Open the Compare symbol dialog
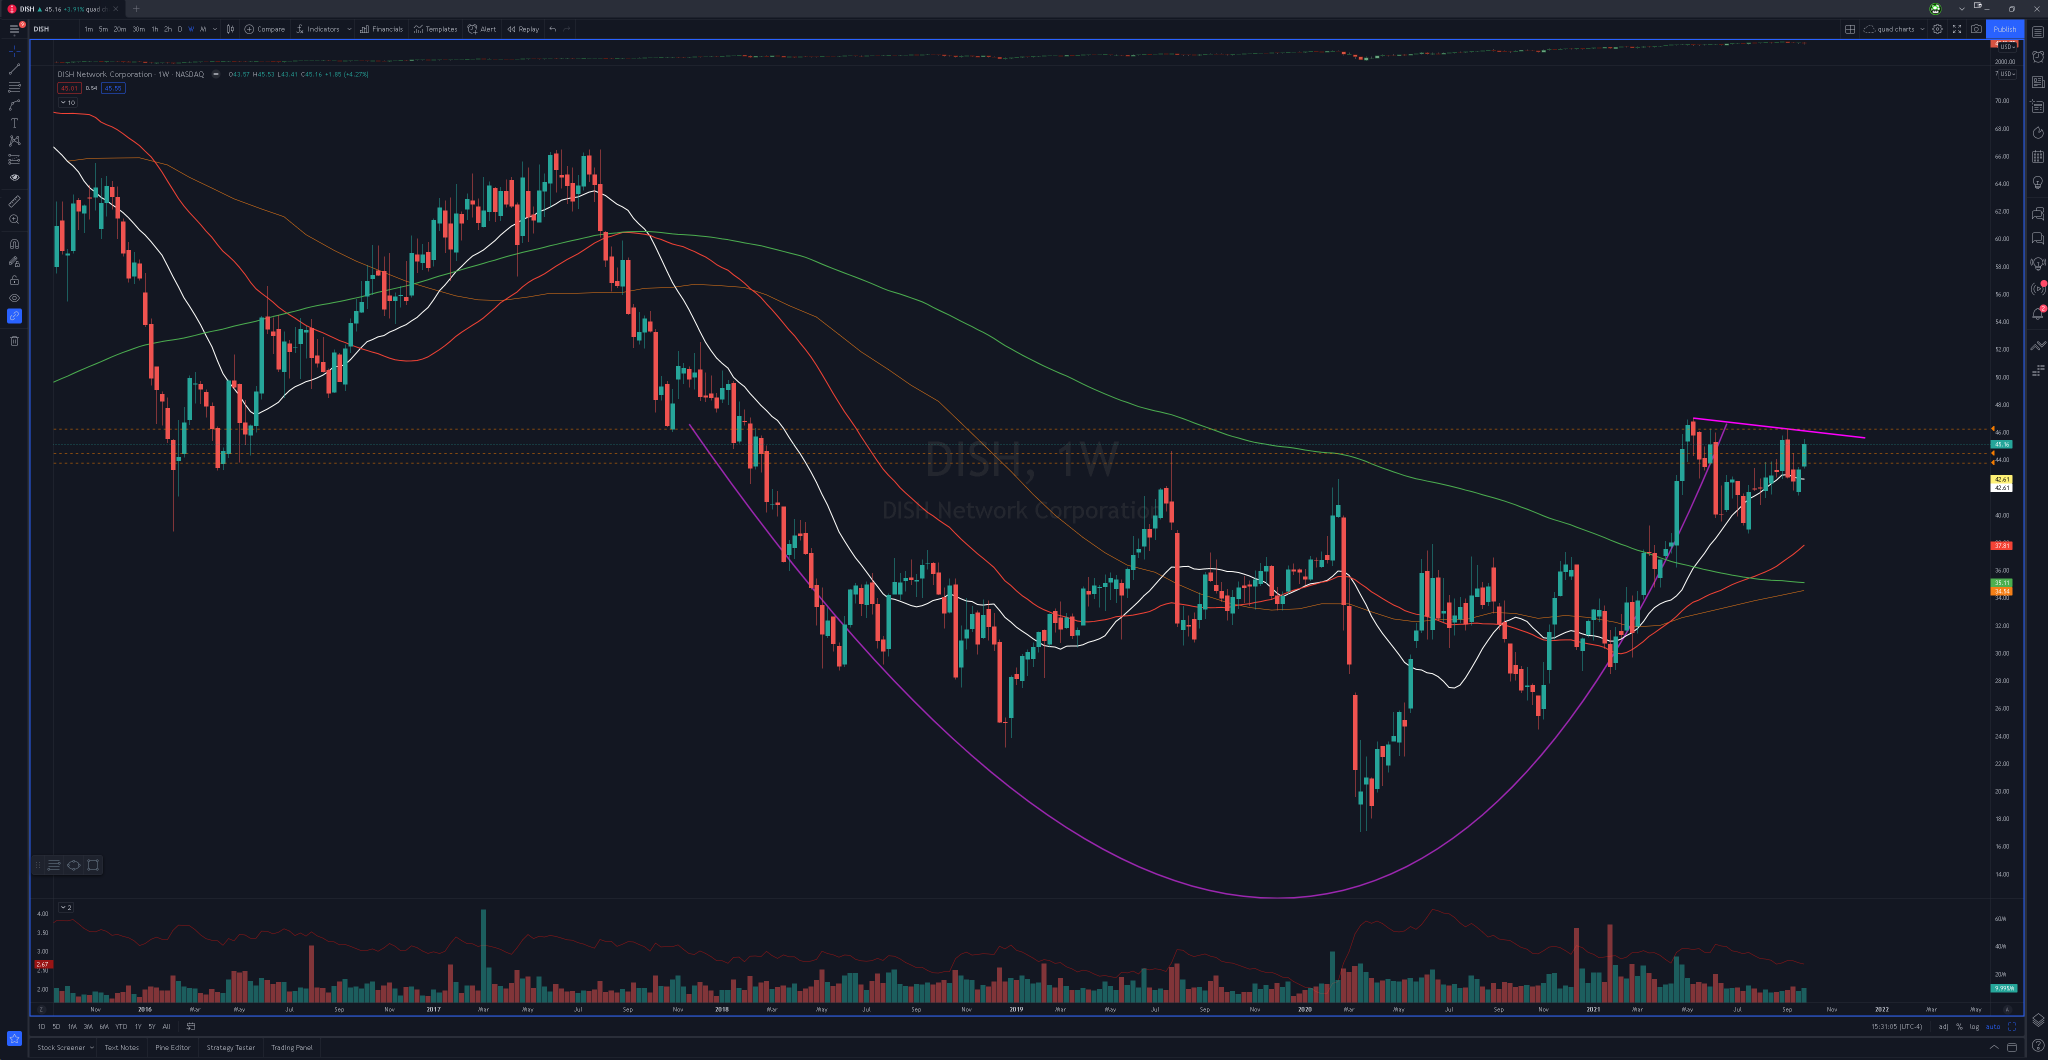 [x=265, y=29]
